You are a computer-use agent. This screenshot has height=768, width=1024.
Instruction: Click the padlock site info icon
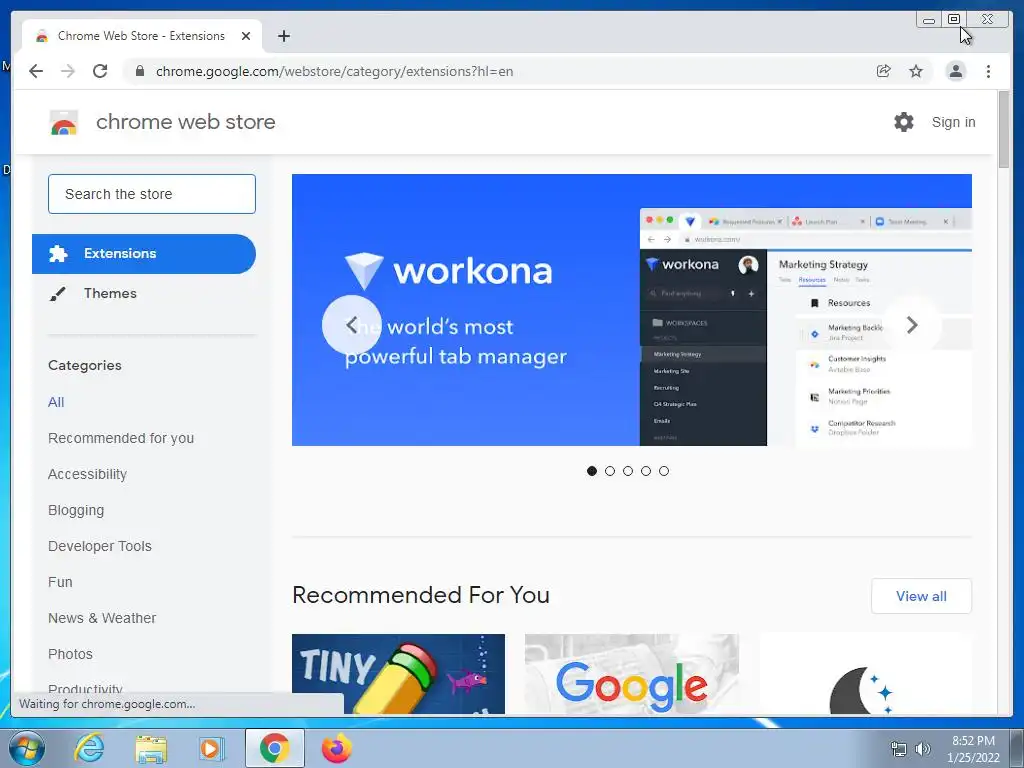pos(140,71)
